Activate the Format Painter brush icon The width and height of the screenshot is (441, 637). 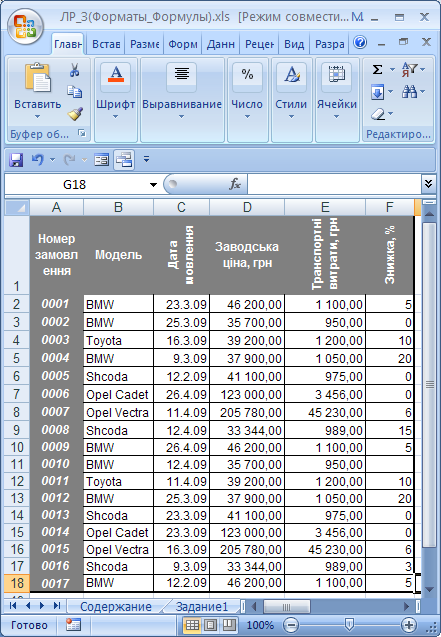(75, 113)
